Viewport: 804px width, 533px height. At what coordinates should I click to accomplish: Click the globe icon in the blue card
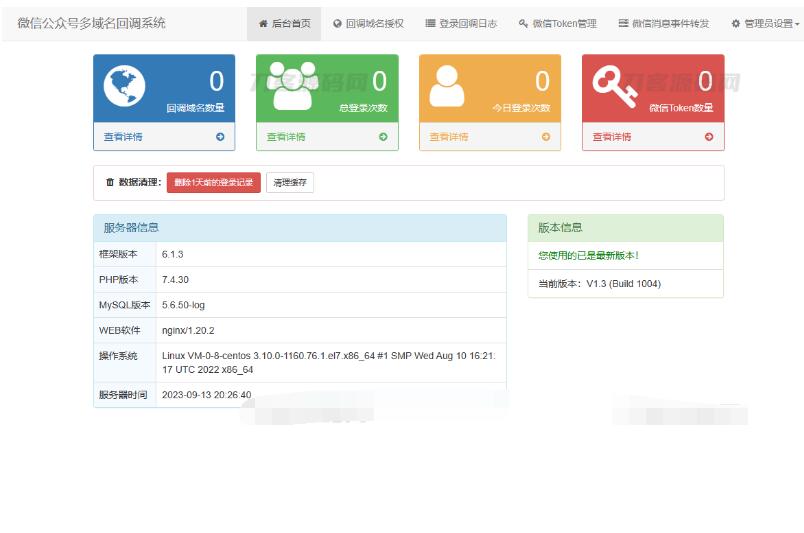(x=124, y=86)
